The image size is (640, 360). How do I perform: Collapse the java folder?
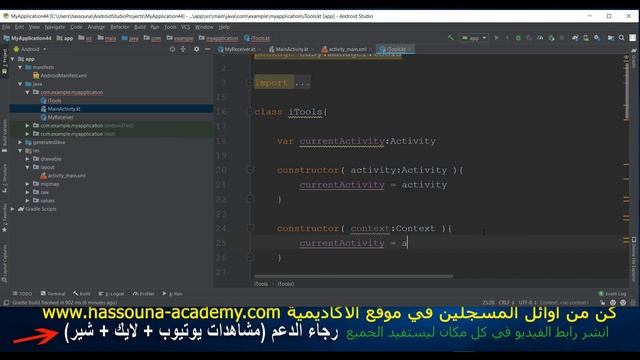[x=20, y=84]
